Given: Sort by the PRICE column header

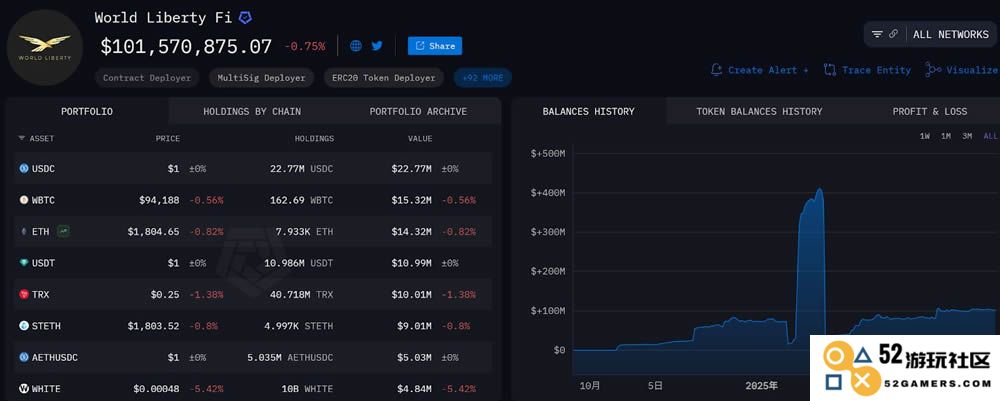Looking at the screenshot, I should pos(168,138).
